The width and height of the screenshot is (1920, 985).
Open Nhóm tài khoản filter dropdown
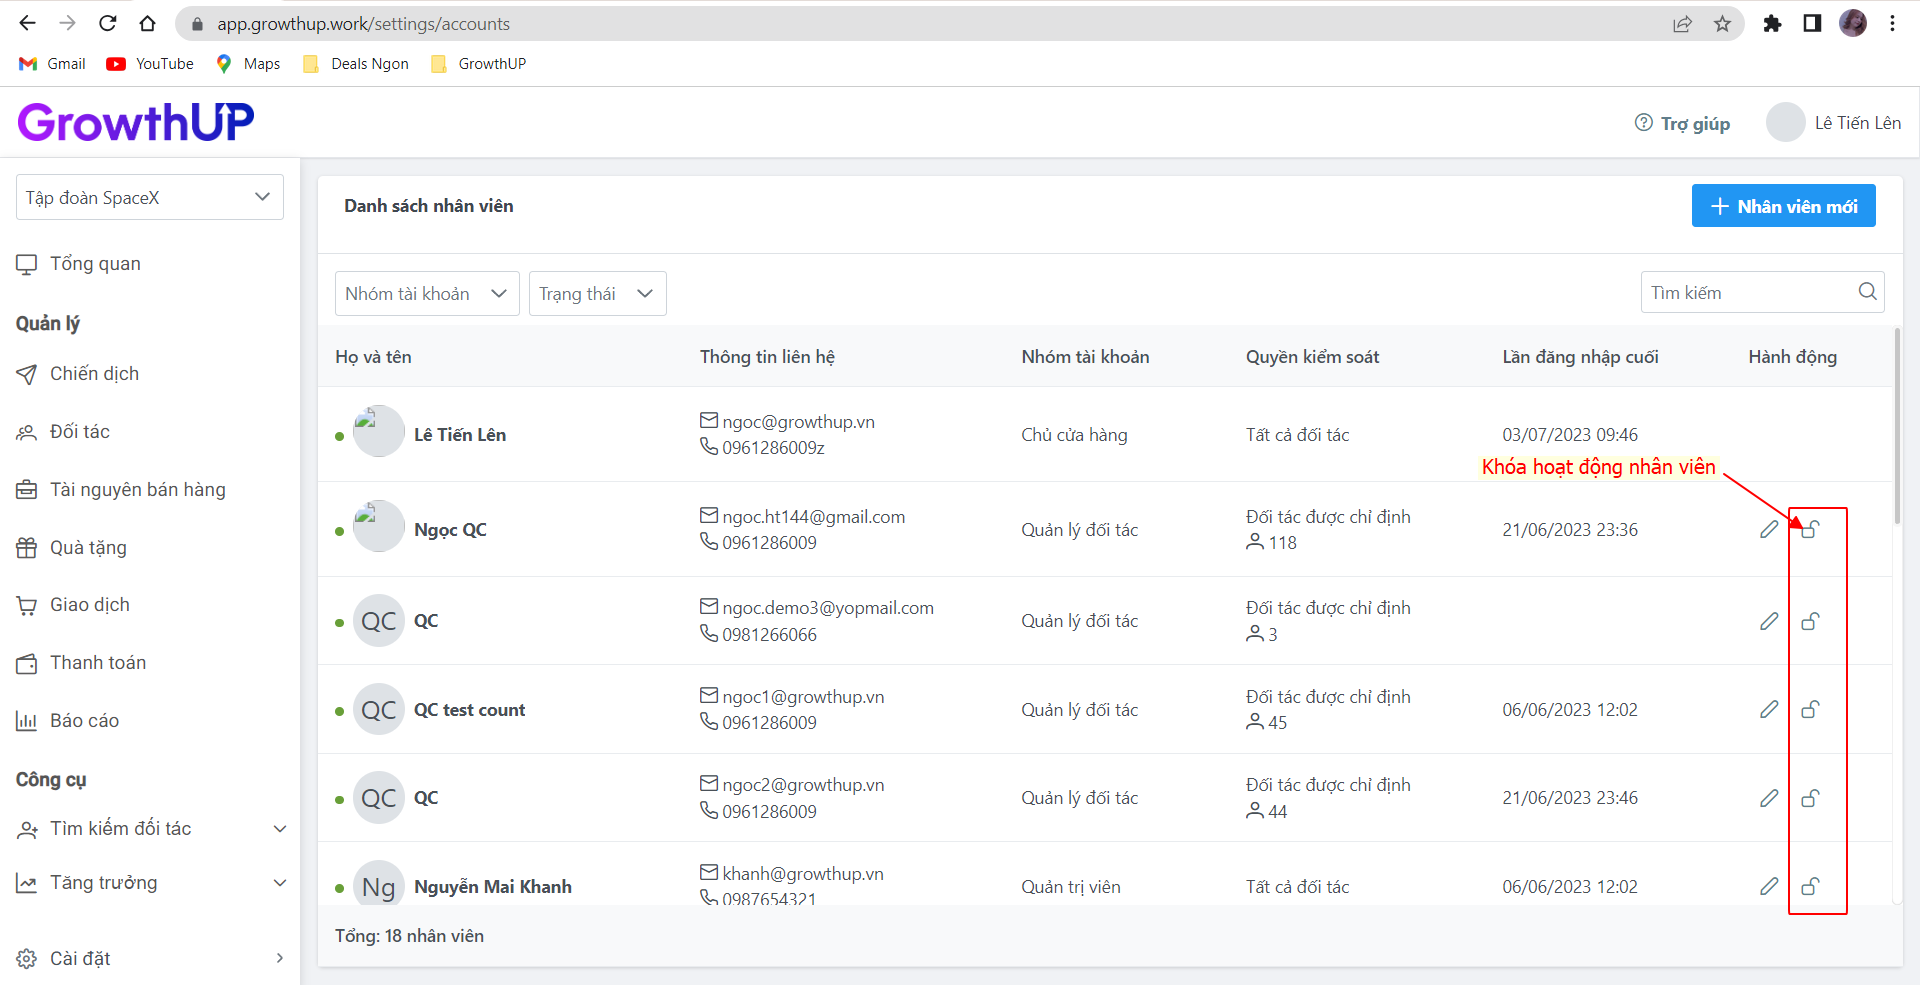tap(427, 294)
